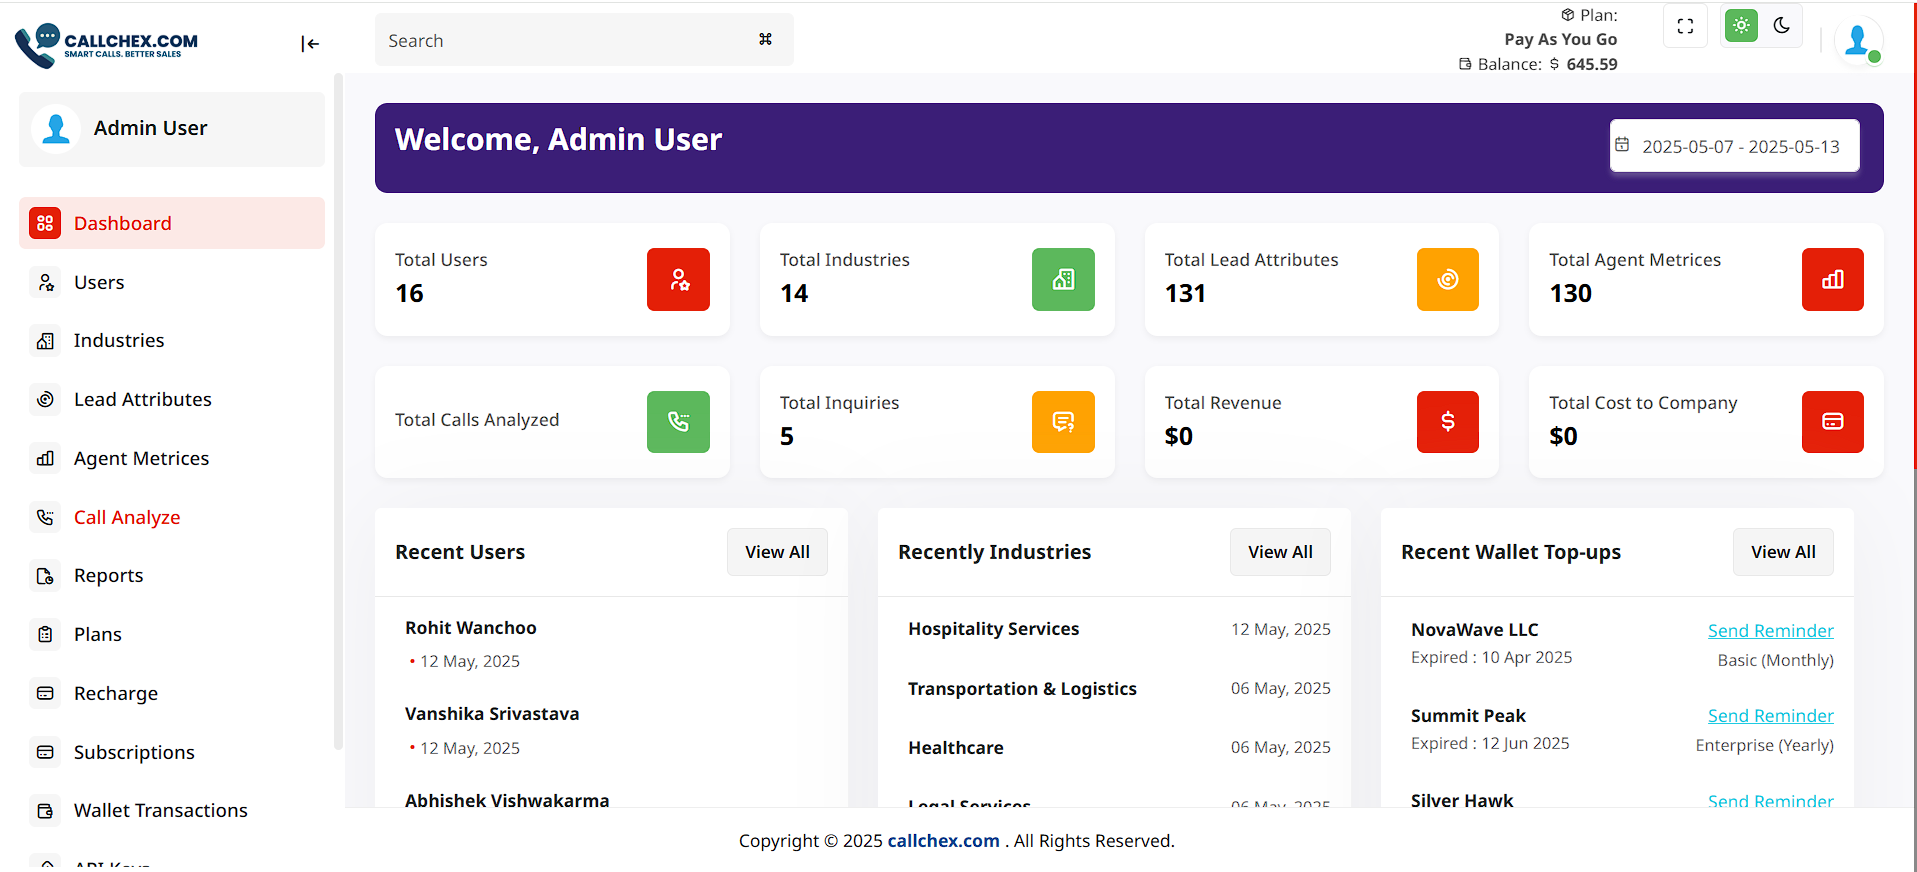Click View All in Recent Wallet Top-ups
The height and width of the screenshot is (872, 1917).
tap(1783, 552)
